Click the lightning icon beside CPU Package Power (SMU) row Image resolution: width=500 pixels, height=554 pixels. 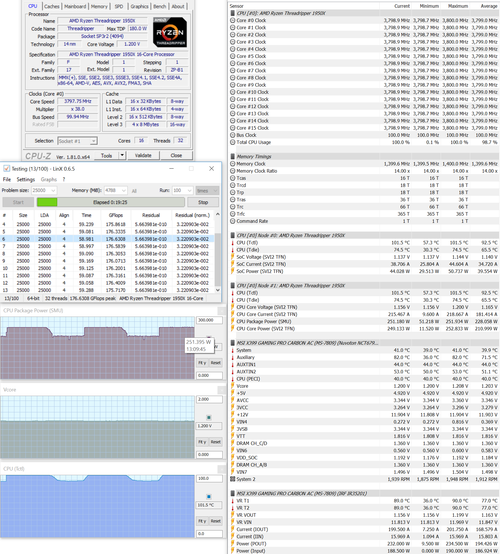233,322
